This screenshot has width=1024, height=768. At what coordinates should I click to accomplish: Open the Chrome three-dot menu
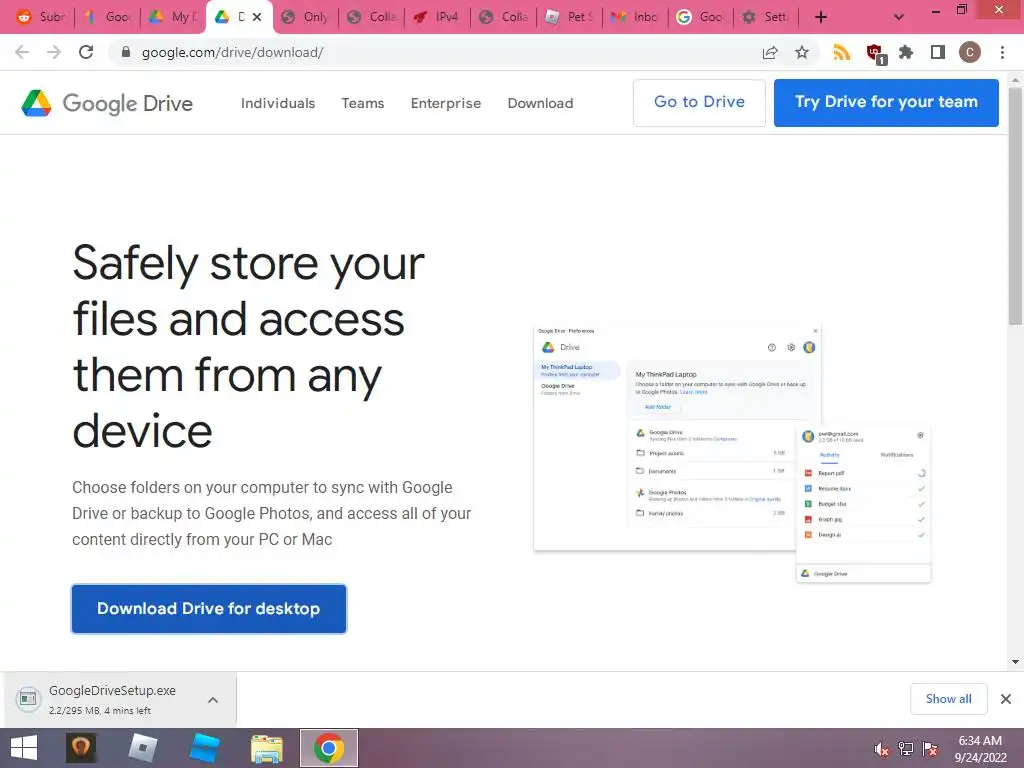(x=1002, y=52)
